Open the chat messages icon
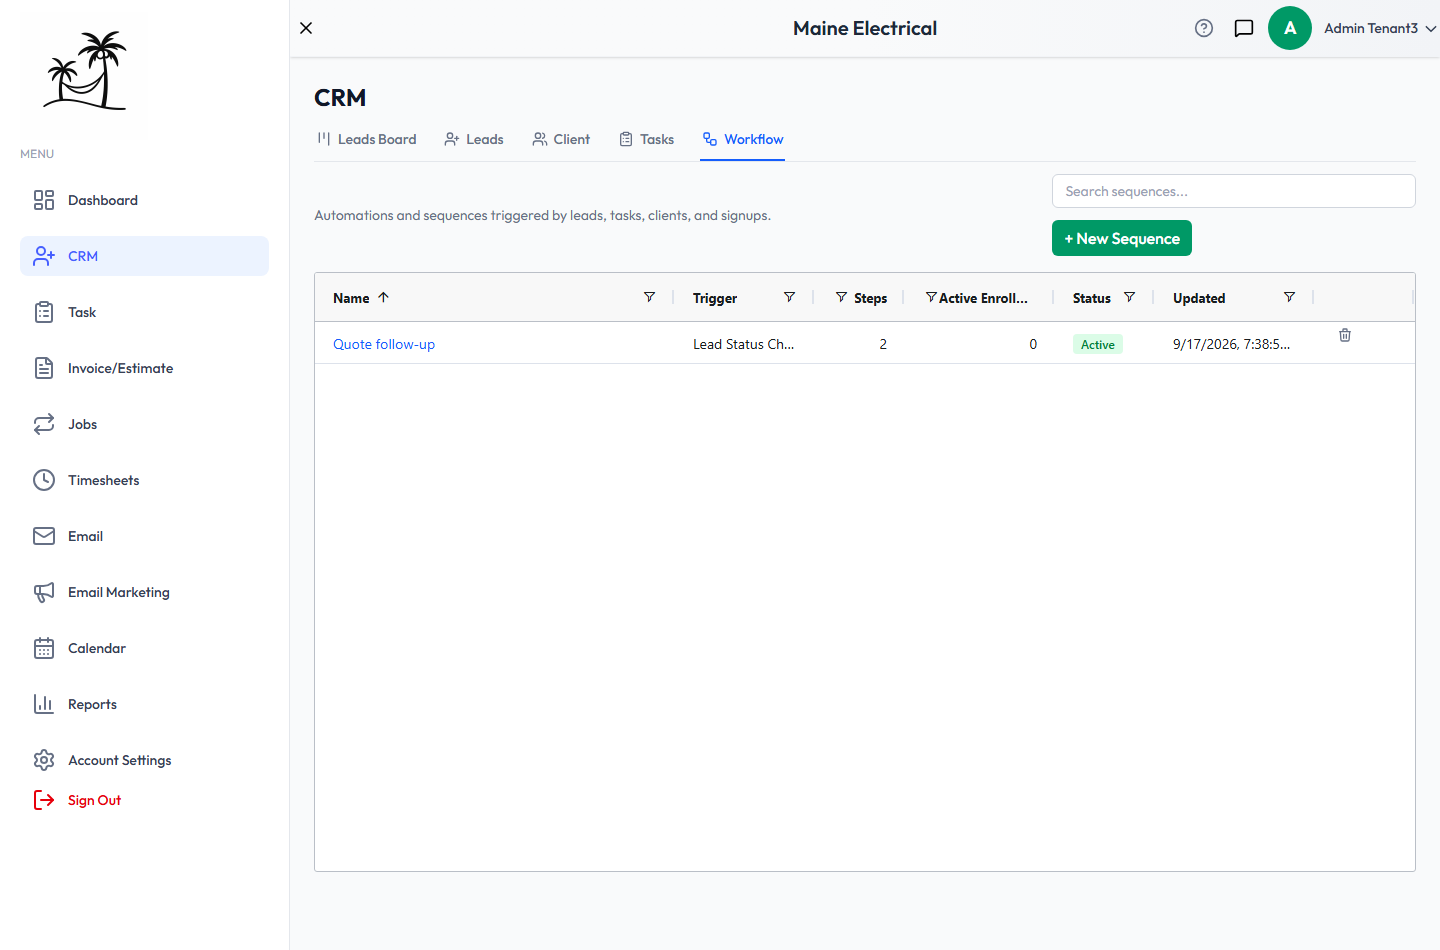1440x950 pixels. [1244, 28]
